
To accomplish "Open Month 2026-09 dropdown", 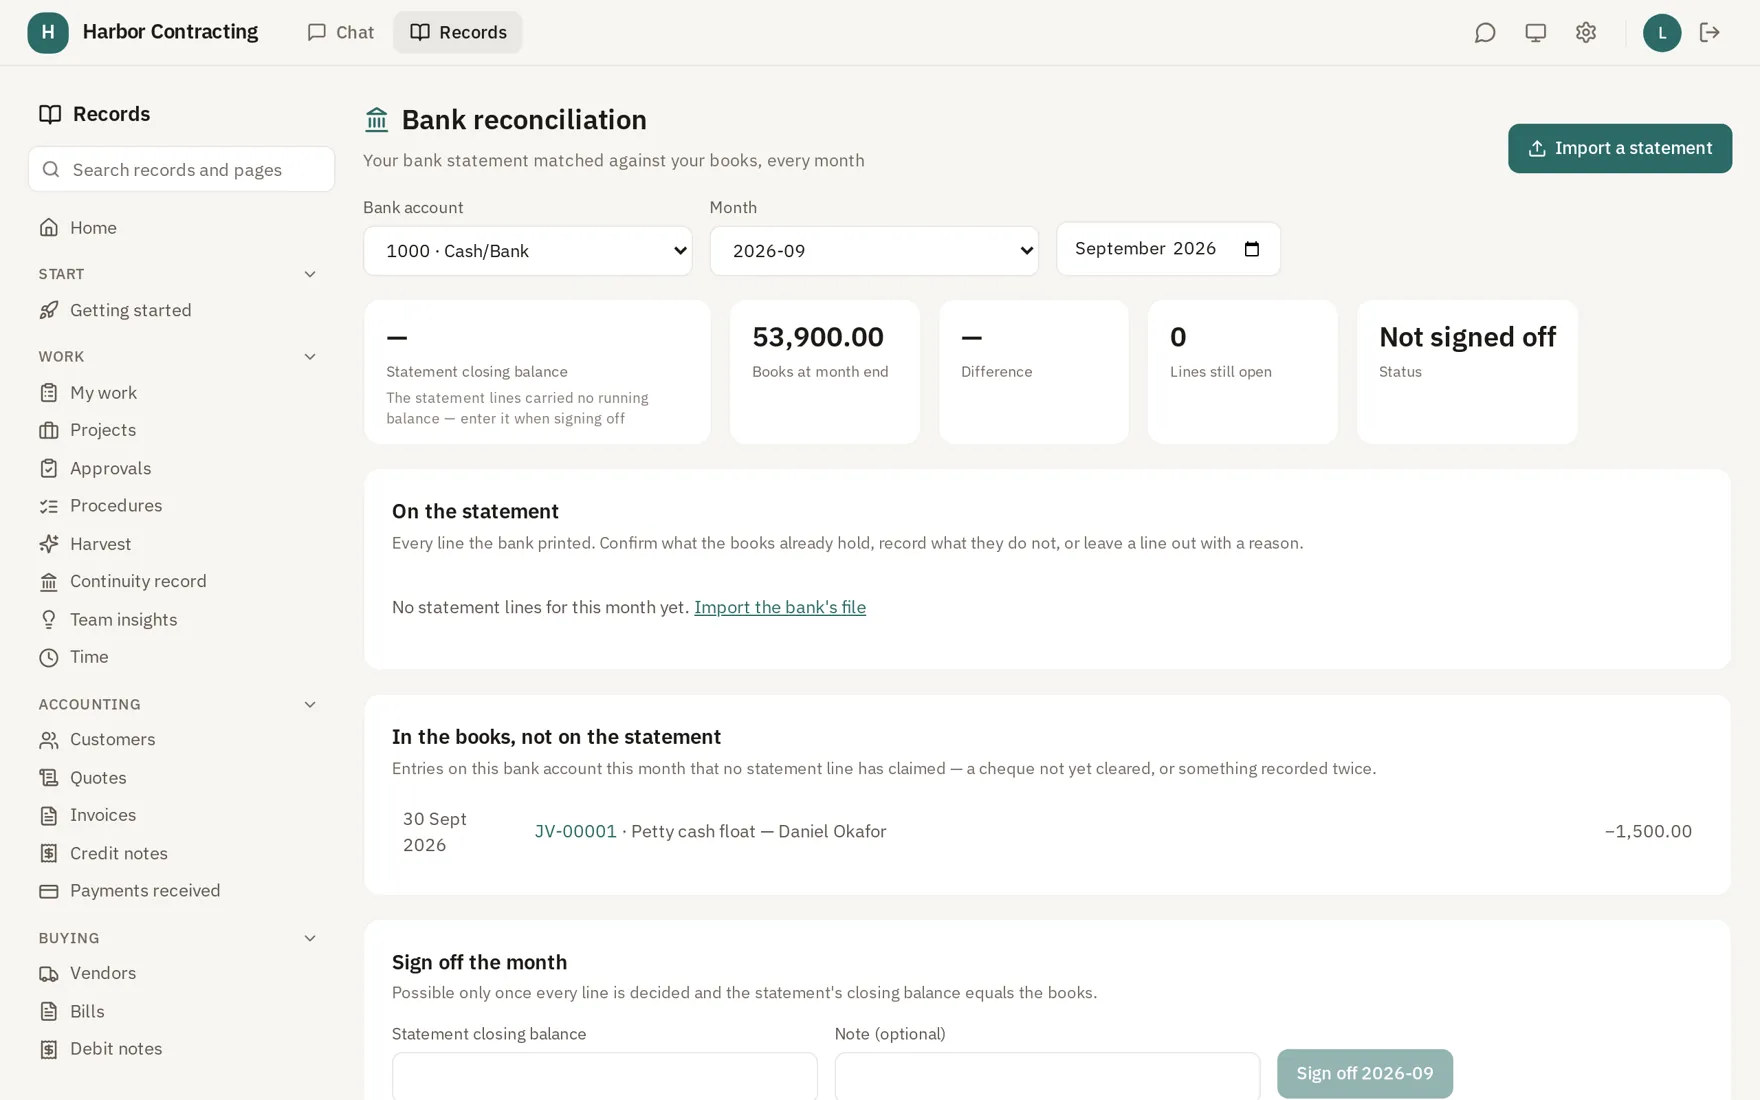I will point(874,251).
